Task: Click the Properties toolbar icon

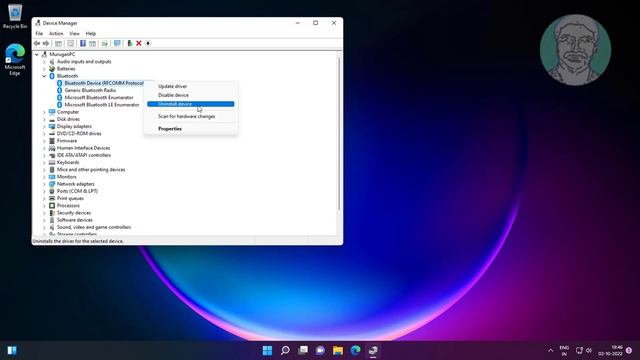Action: (71, 43)
